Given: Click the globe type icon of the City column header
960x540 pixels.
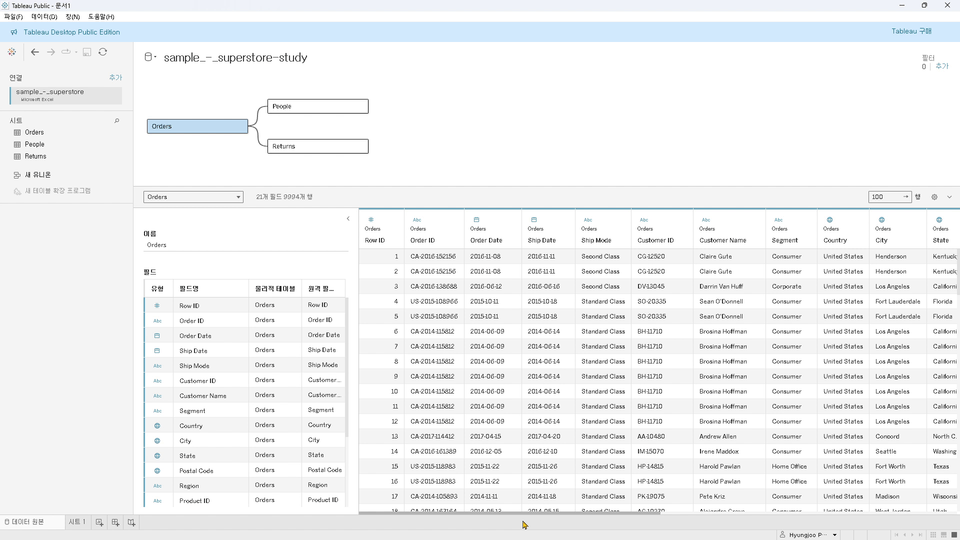Looking at the screenshot, I should coord(882,219).
